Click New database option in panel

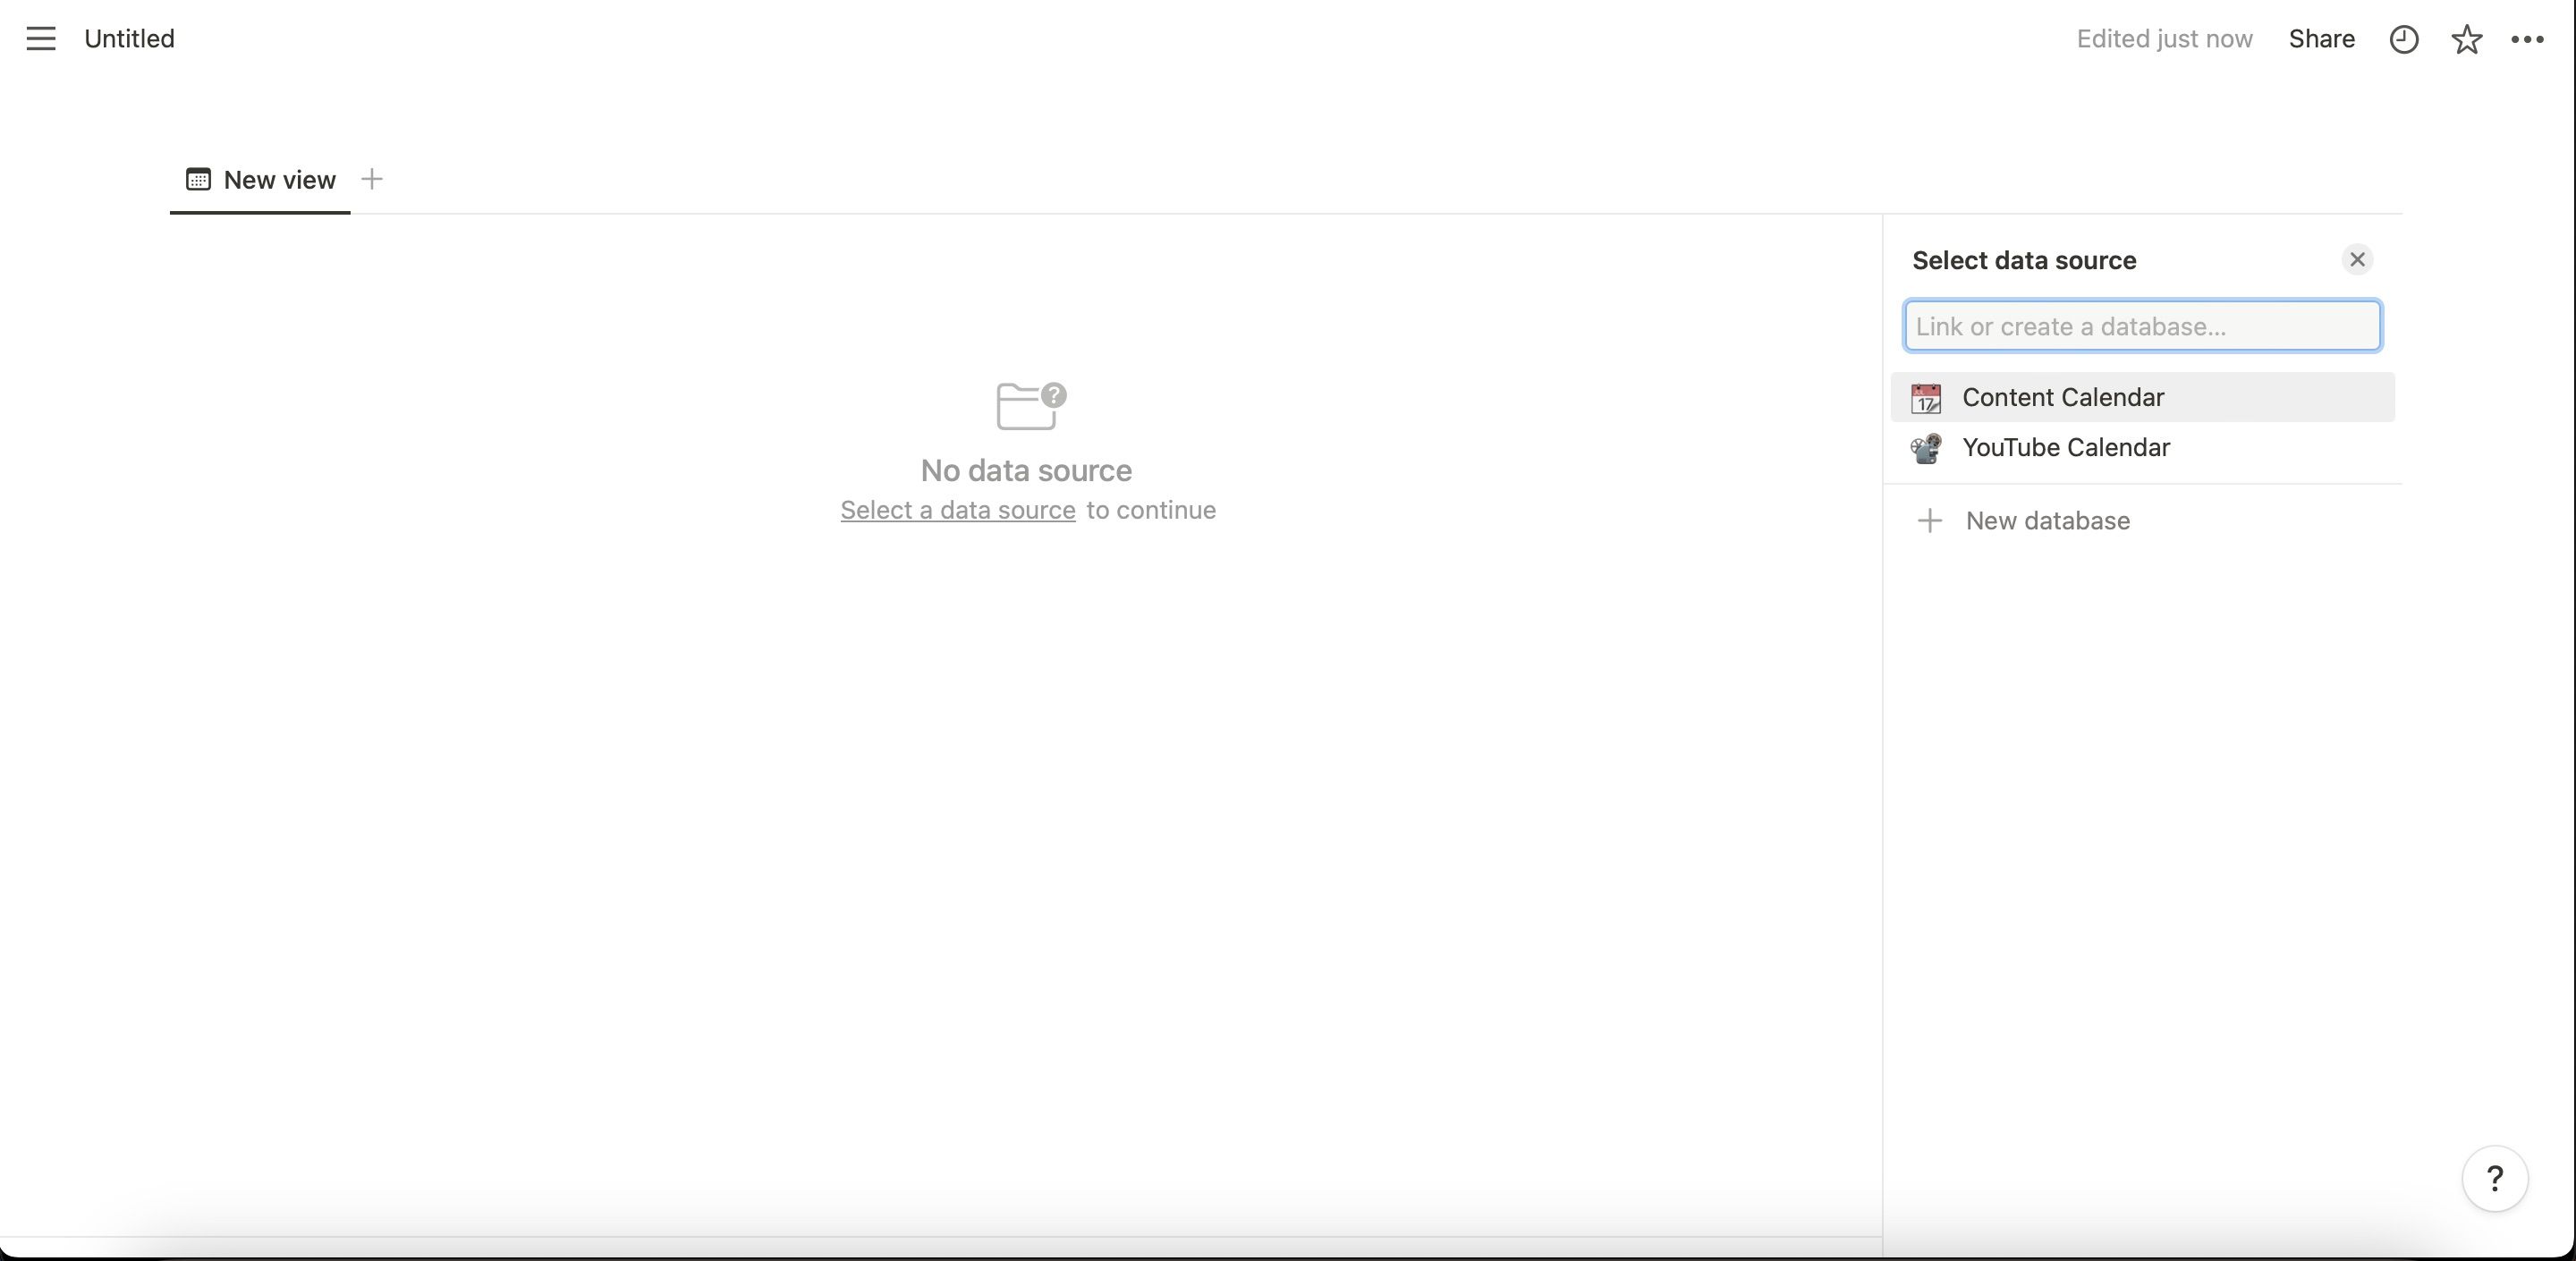click(x=2047, y=522)
